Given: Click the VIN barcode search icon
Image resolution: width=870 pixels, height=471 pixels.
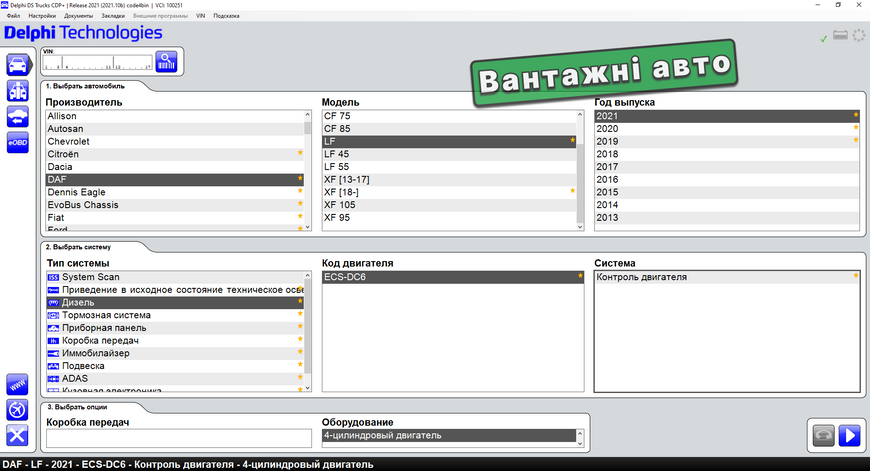Looking at the screenshot, I should [x=166, y=62].
